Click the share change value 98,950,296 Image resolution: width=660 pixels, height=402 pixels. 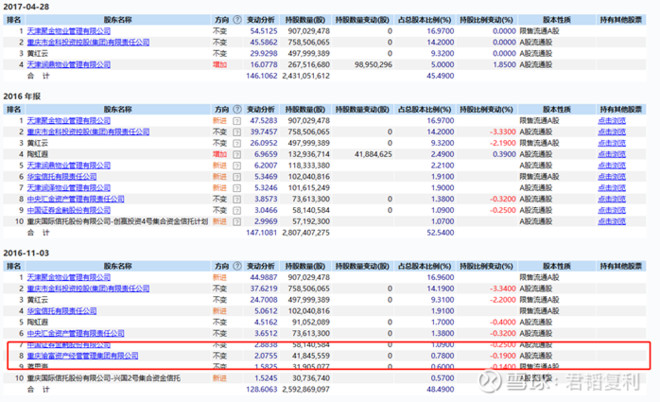(373, 65)
